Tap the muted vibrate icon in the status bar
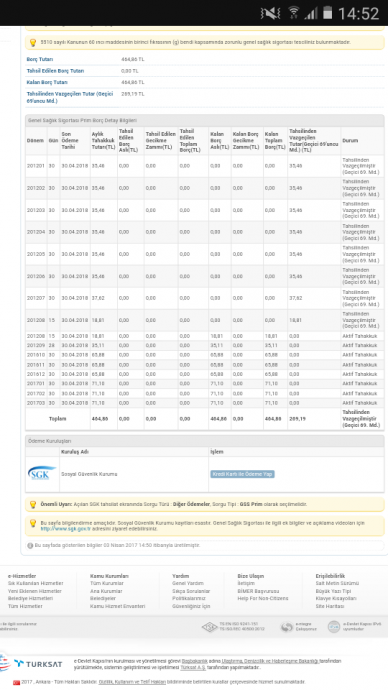The image size is (388, 690). pyautogui.click(x=270, y=13)
